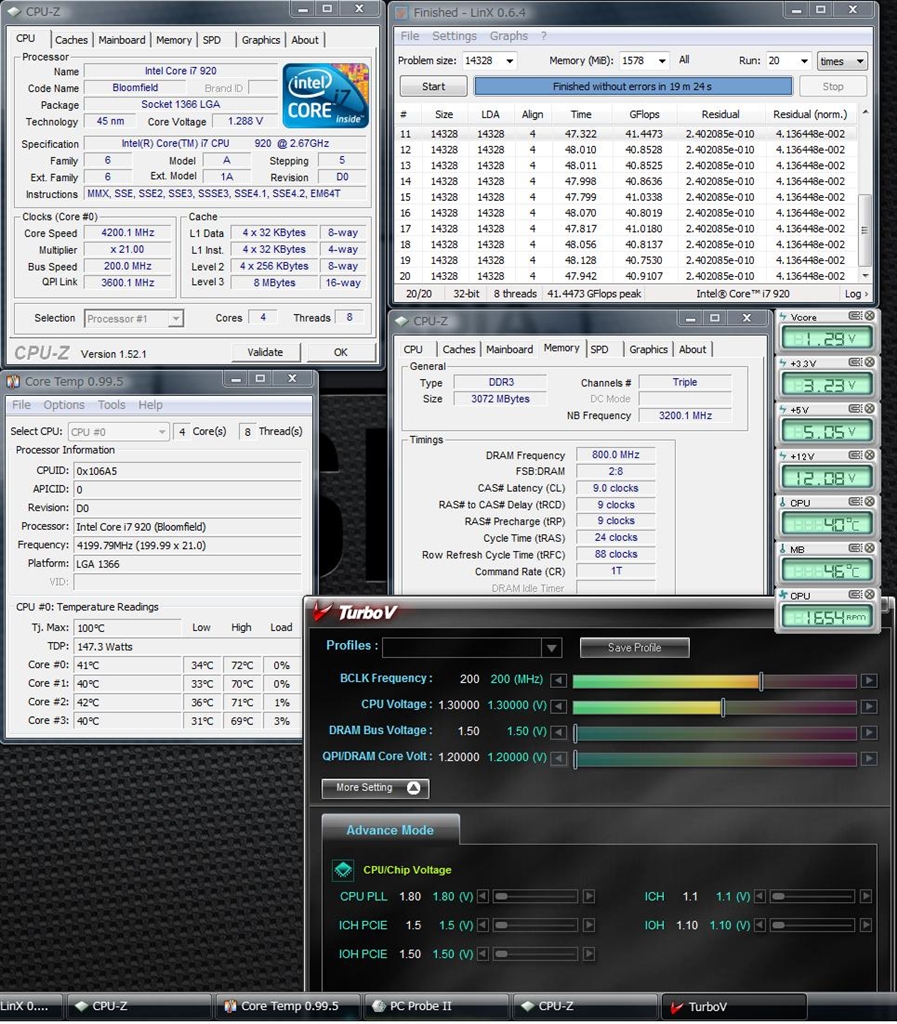Image resolution: width=897 pixels, height=1024 pixels.
Task: Click Save Profile in TurboV
Action: pos(635,648)
